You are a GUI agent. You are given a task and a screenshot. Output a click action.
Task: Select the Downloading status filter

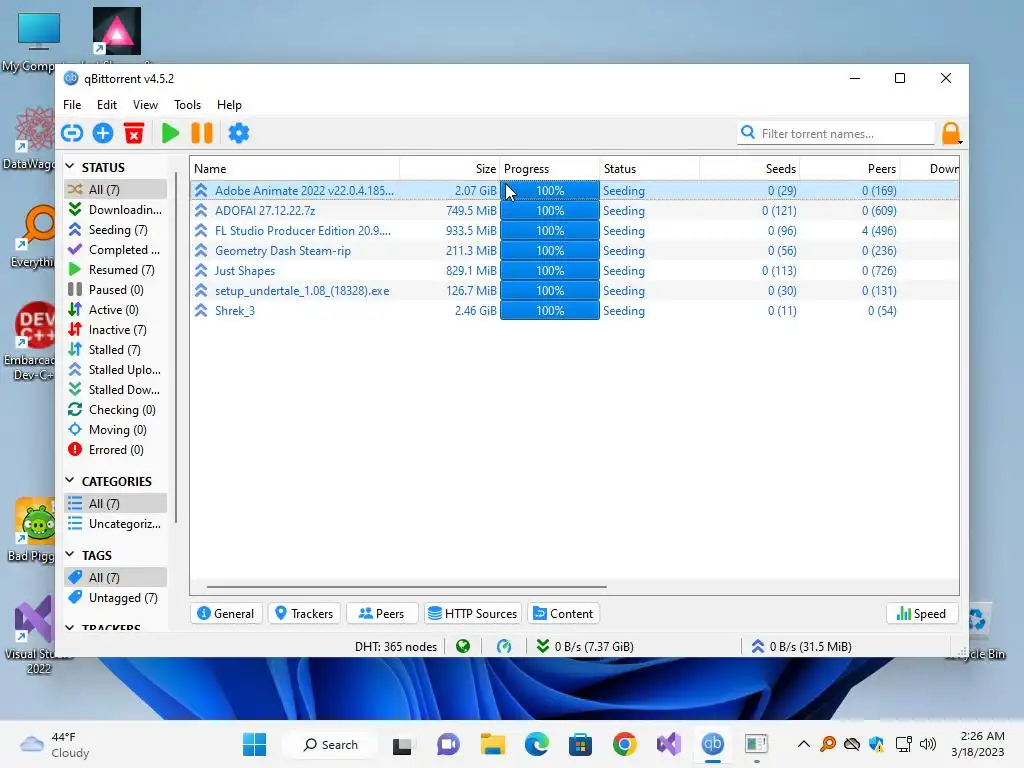pos(116,210)
